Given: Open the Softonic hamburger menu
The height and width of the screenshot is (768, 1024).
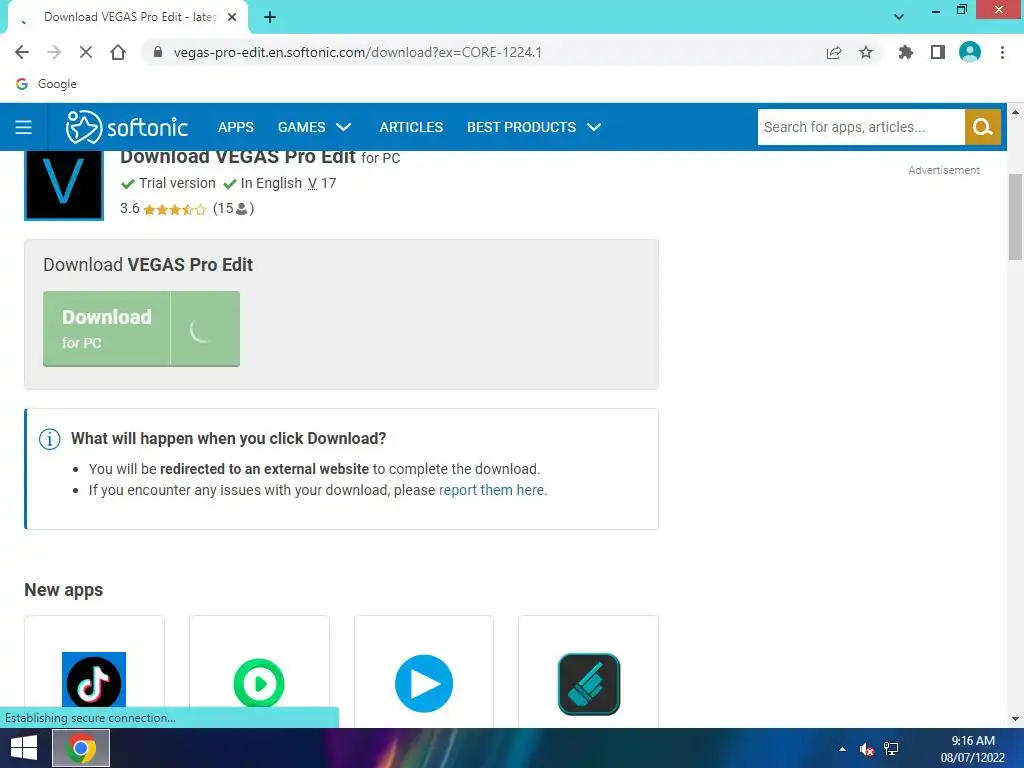Looking at the screenshot, I should coord(24,127).
